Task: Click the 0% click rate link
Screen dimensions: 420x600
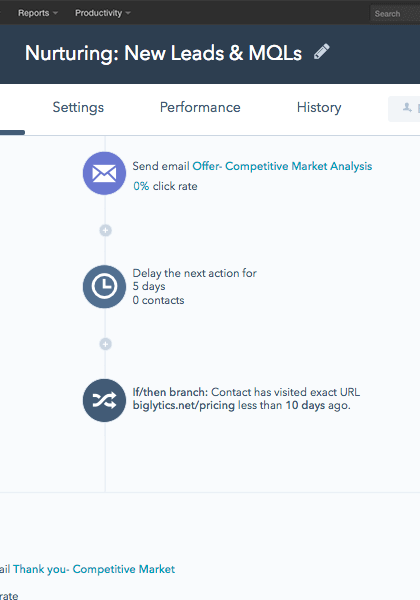Action: coord(141,186)
